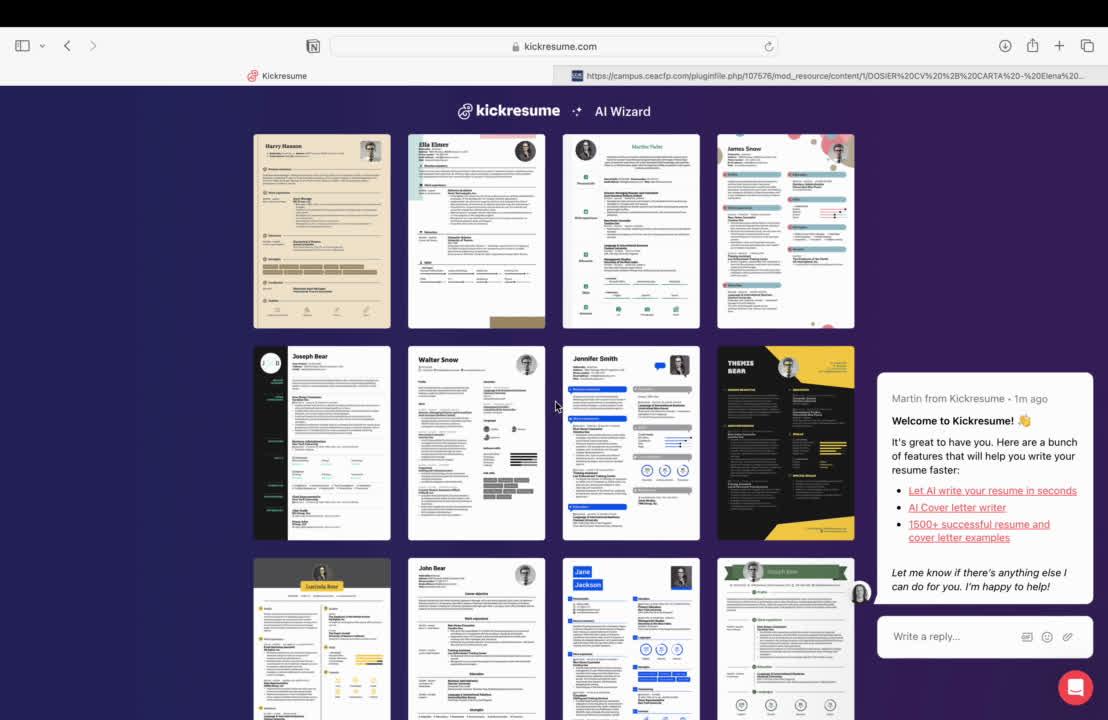
Task: Open the emoji picker in chat reply
Action: tap(1047, 637)
